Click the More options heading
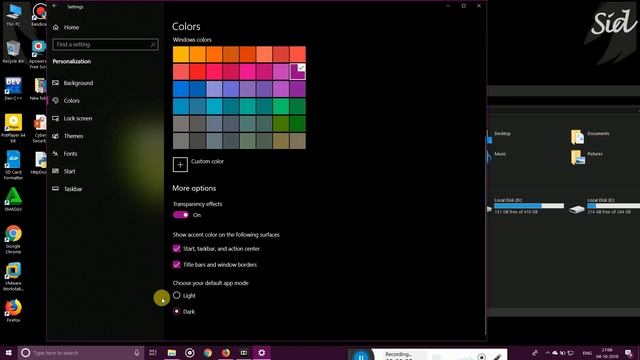This screenshot has height=360, width=640. [194, 188]
